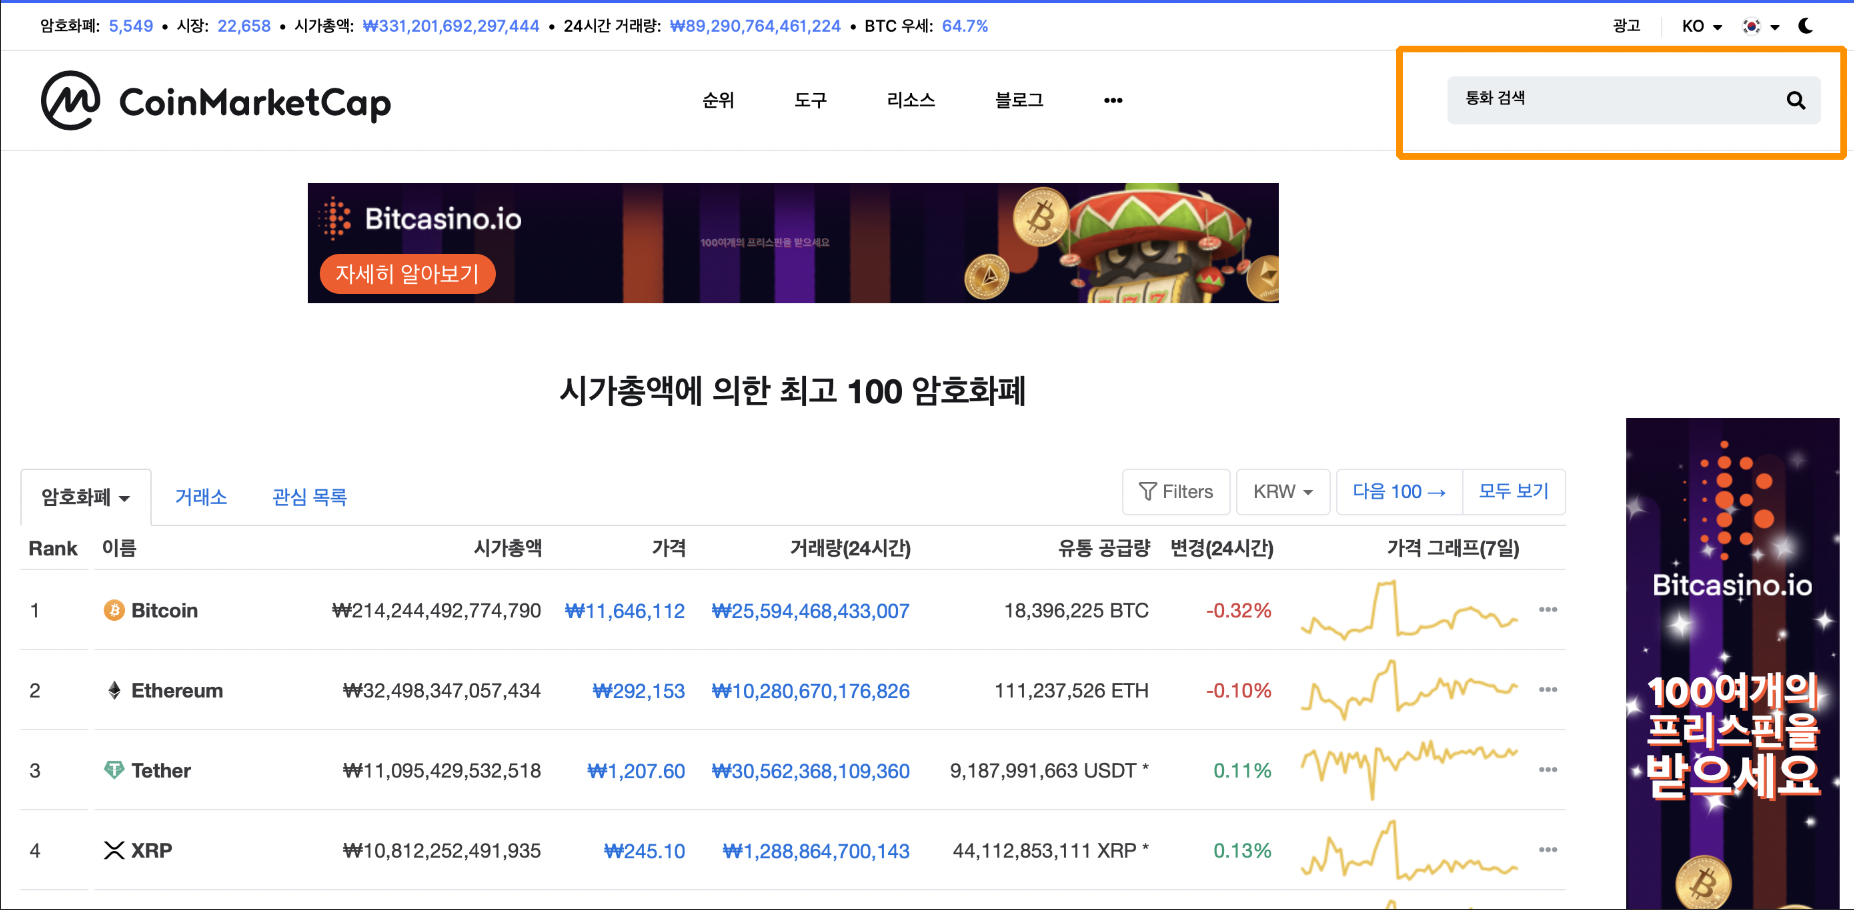Click Ethereum price ₩292,153
1854x910 pixels.
pyautogui.click(x=639, y=691)
